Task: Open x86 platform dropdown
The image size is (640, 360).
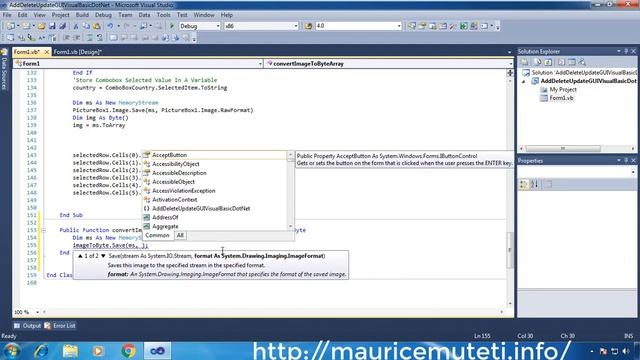Action: 296,26
